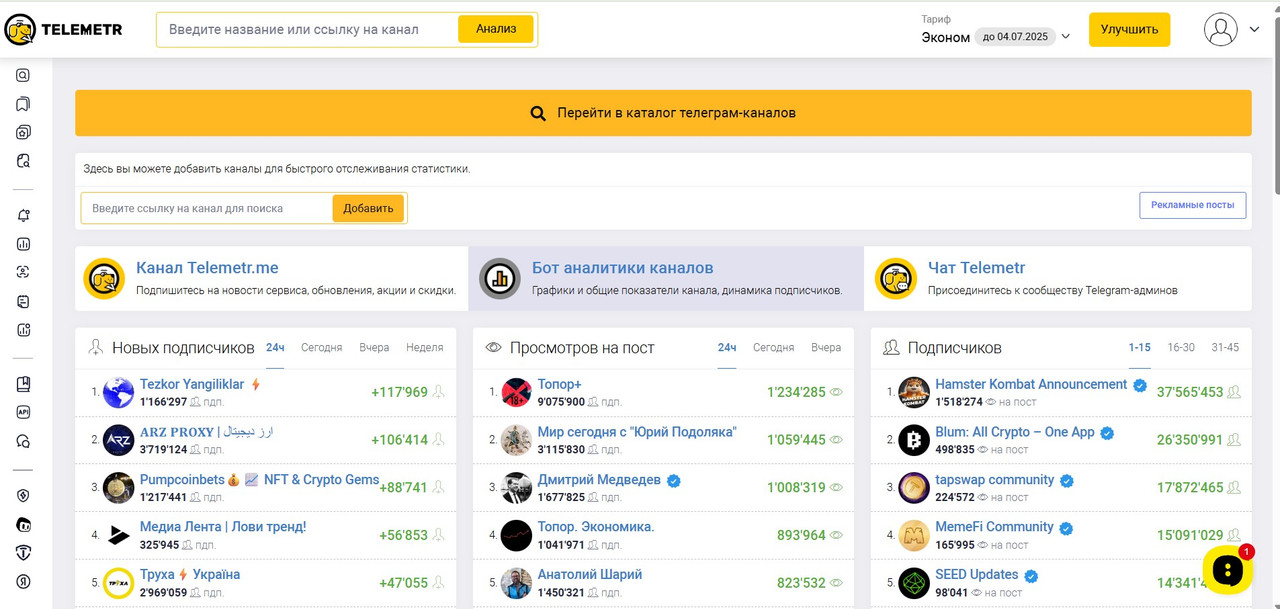
Task: Click the black mask face icon in sidebar
Action: click(23, 524)
